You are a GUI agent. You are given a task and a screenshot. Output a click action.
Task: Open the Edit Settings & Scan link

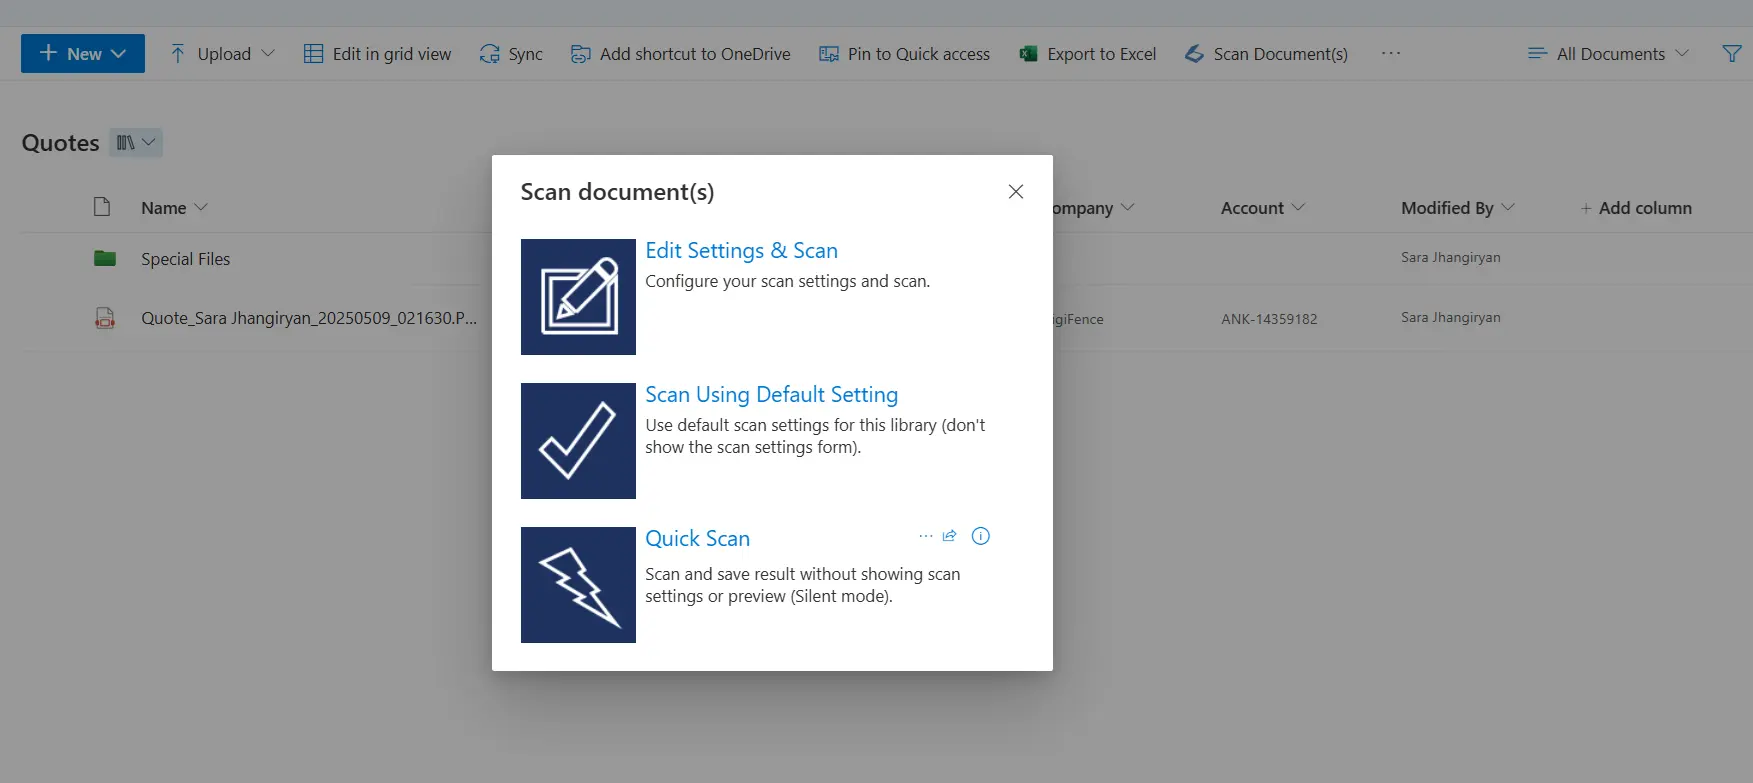tap(741, 251)
